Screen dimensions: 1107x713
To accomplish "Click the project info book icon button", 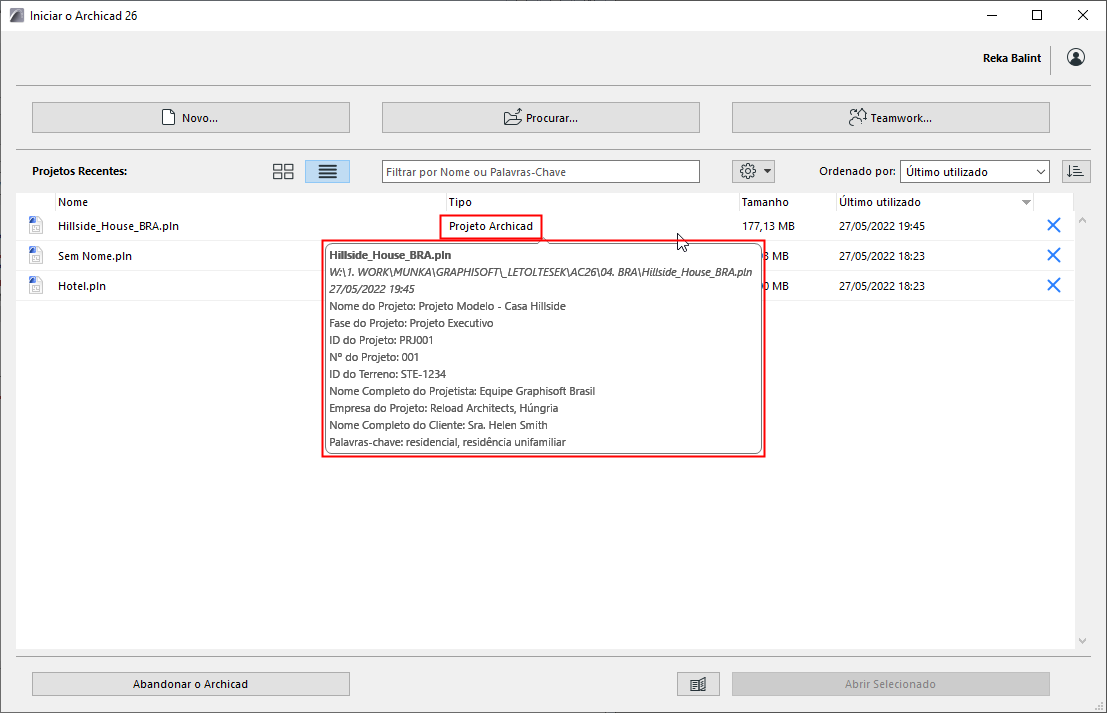I will [698, 684].
